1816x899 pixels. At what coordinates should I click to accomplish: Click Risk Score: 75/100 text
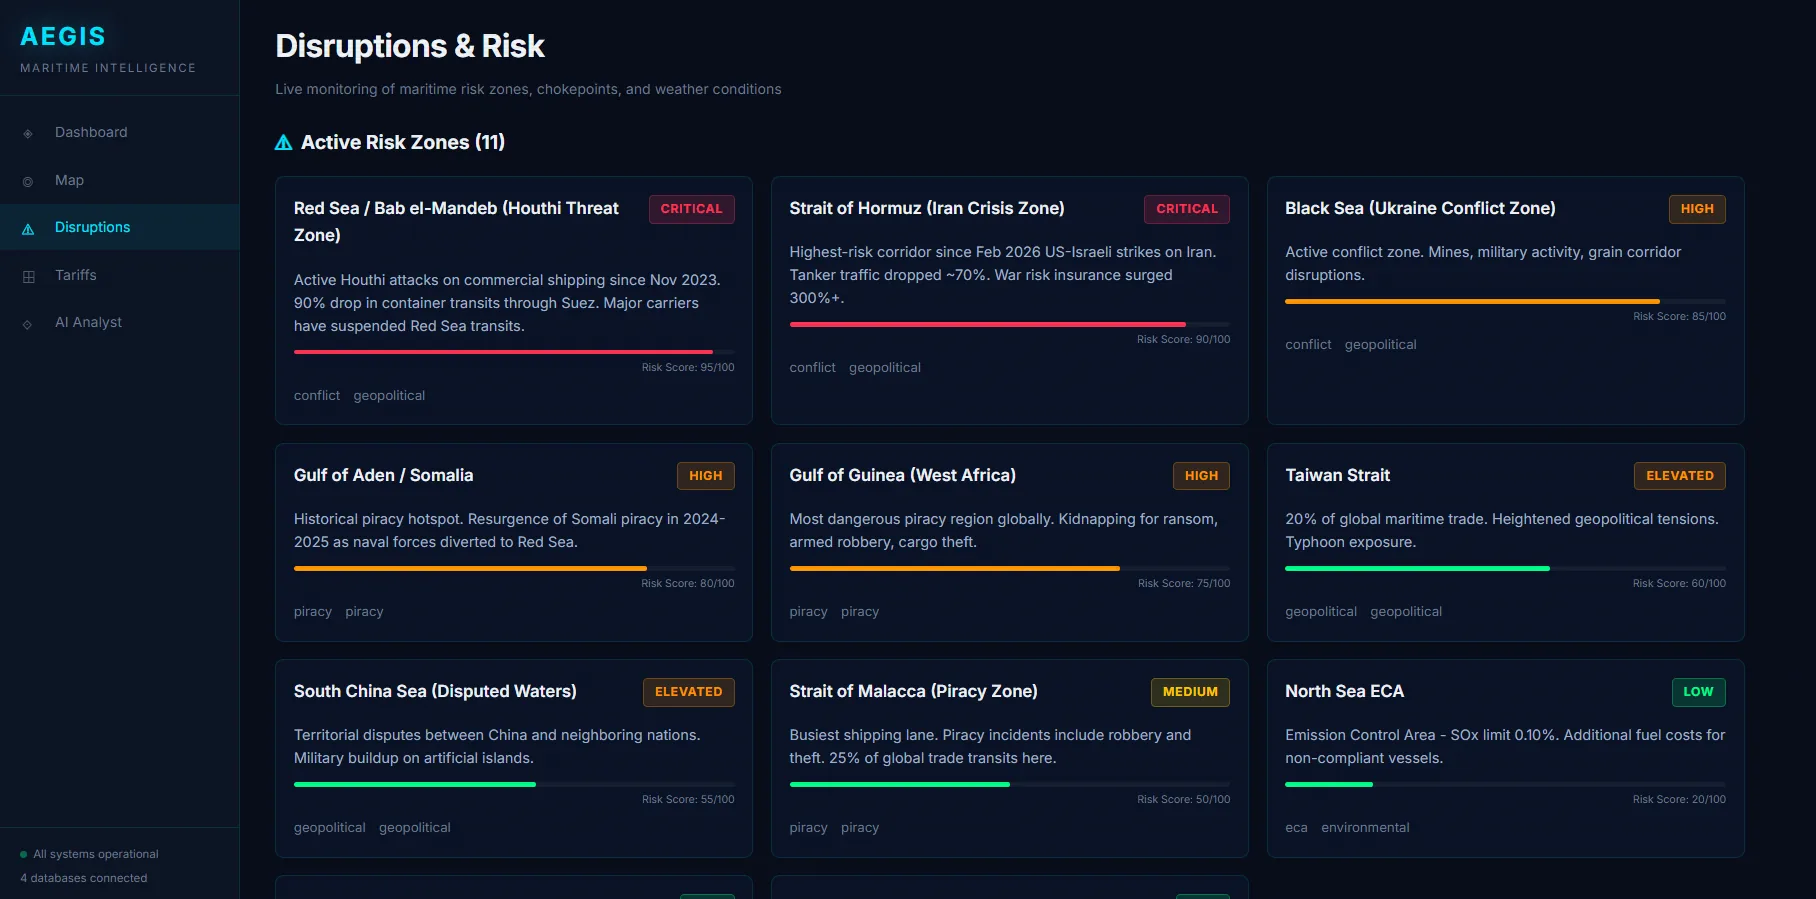coord(1184,584)
